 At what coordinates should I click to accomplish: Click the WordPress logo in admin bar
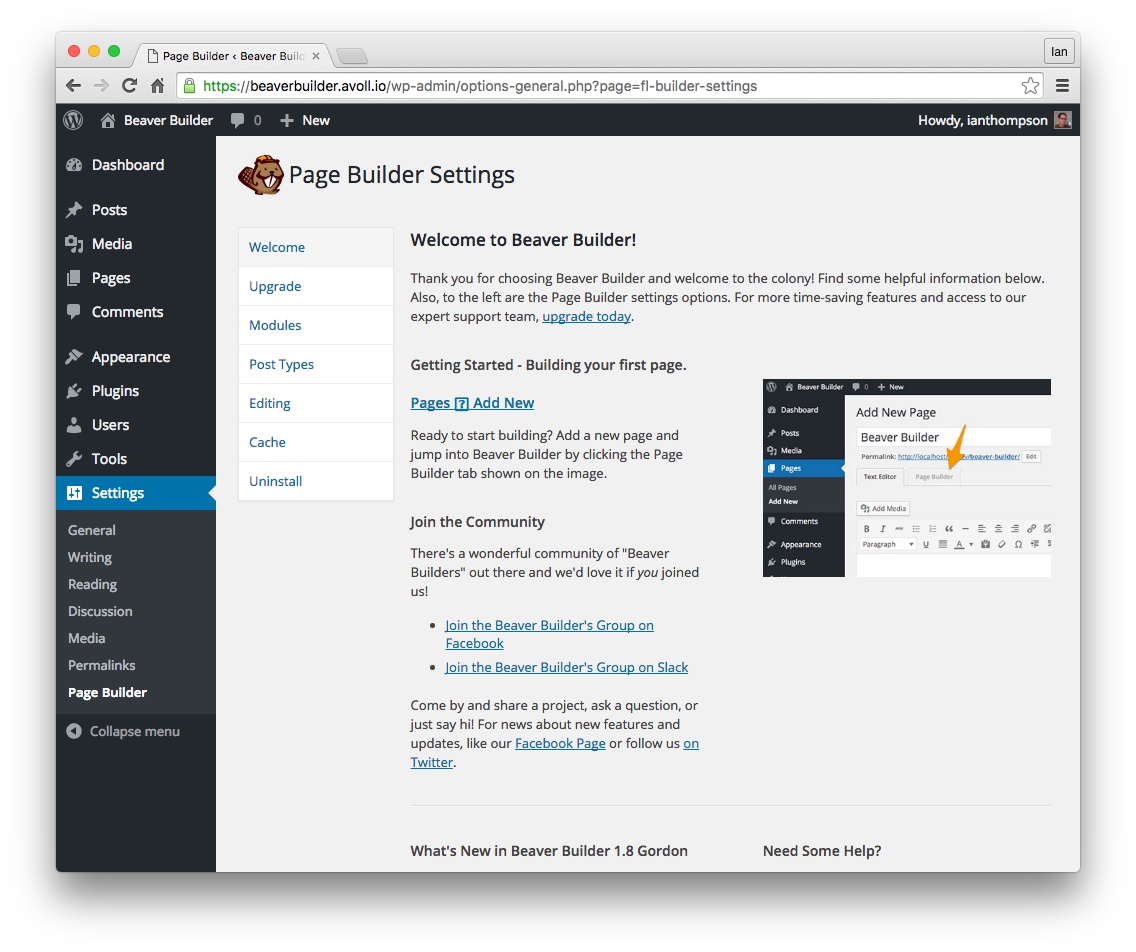click(73, 120)
